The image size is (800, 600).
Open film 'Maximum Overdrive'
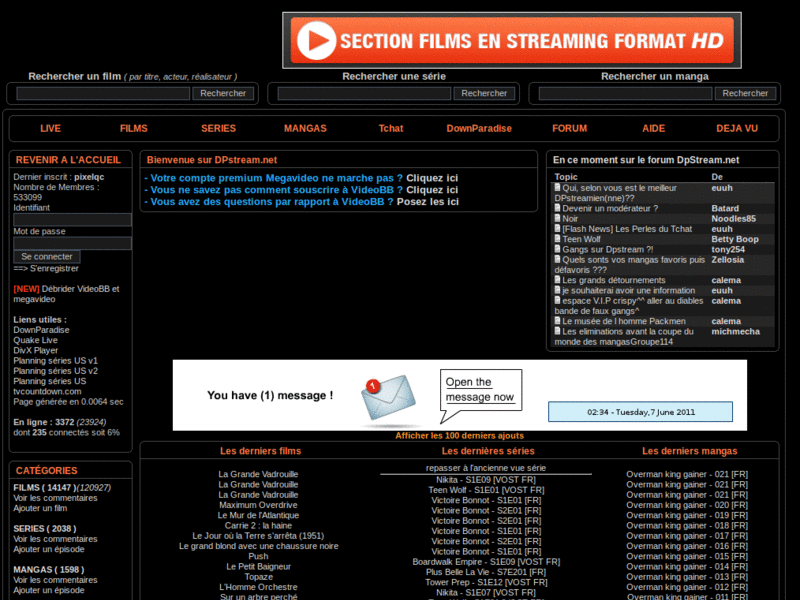point(258,505)
